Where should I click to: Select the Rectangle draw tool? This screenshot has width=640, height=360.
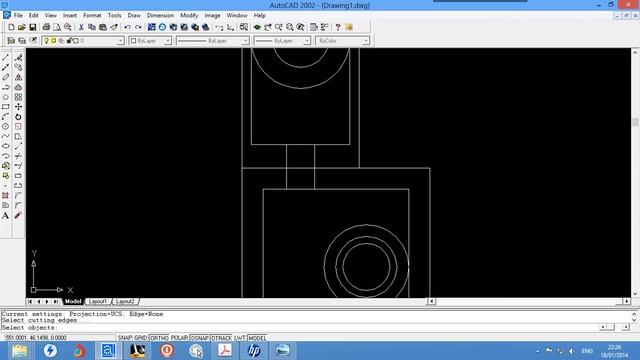pos(6,107)
